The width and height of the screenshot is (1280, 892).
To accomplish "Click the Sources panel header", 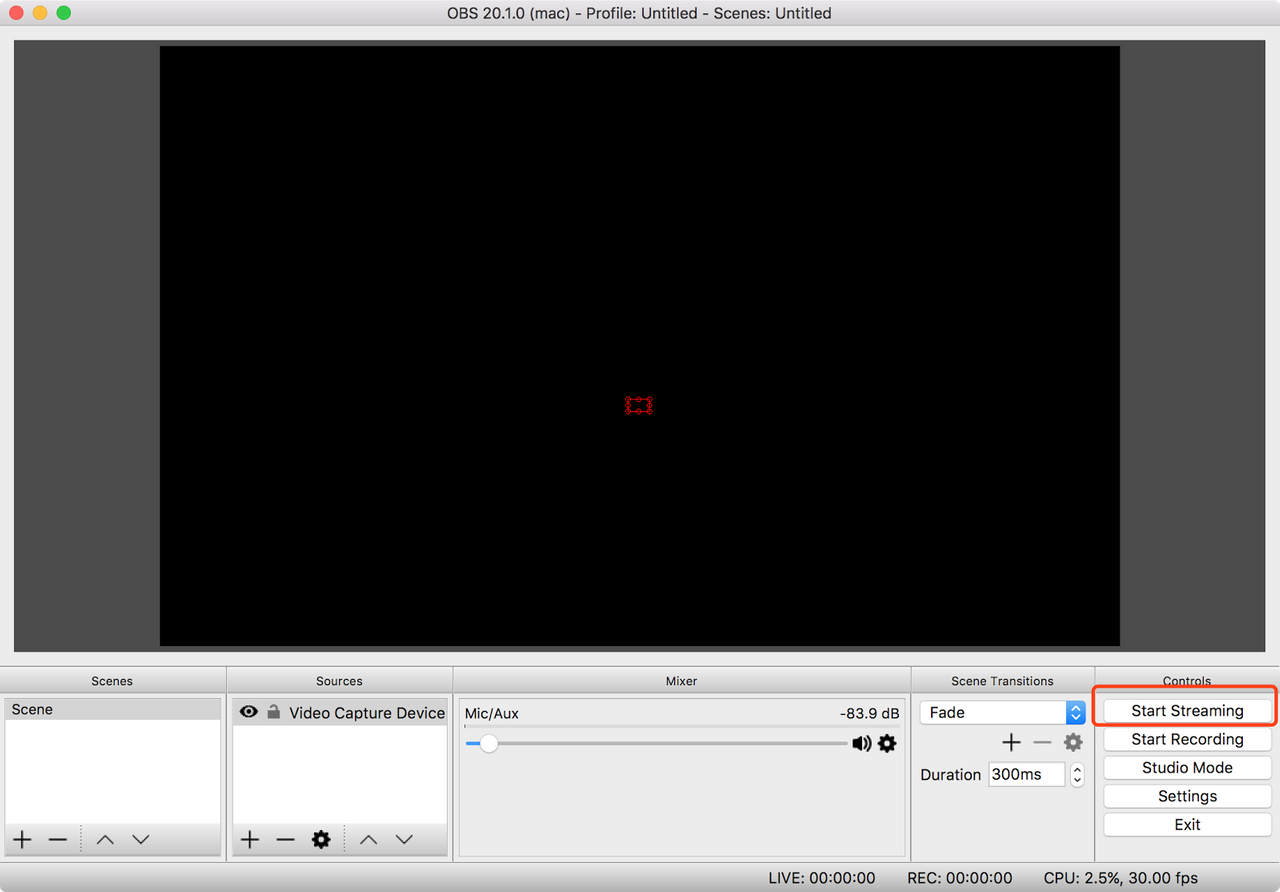I will (x=339, y=681).
